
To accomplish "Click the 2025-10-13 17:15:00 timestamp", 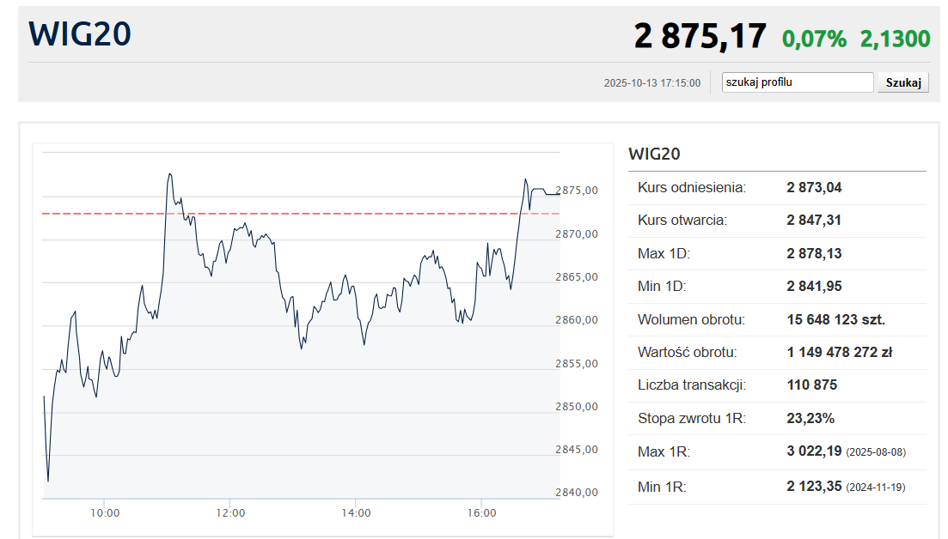I will [x=652, y=83].
